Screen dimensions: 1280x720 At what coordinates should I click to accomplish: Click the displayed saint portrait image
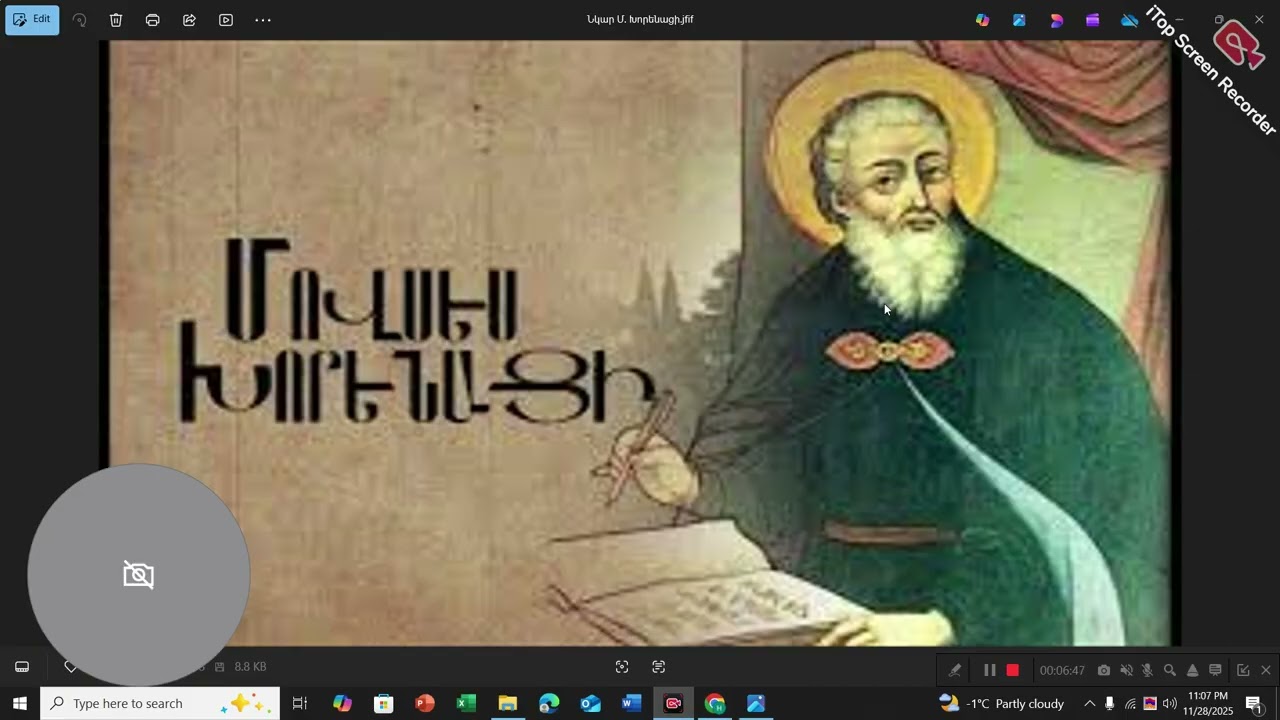point(640,343)
